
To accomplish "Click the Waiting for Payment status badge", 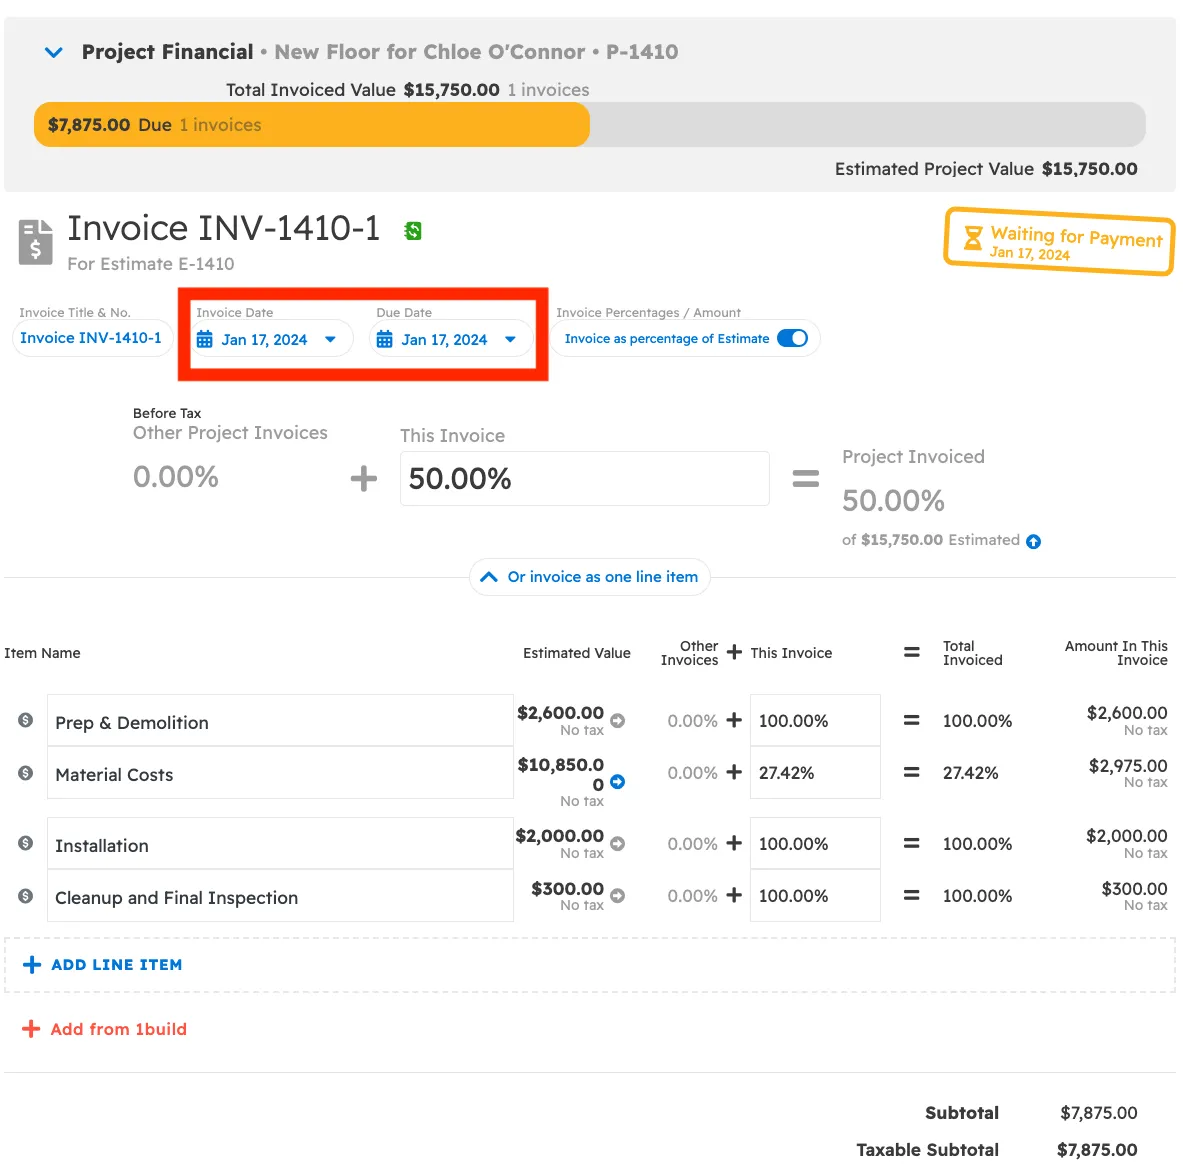I will [x=1058, y=243].
